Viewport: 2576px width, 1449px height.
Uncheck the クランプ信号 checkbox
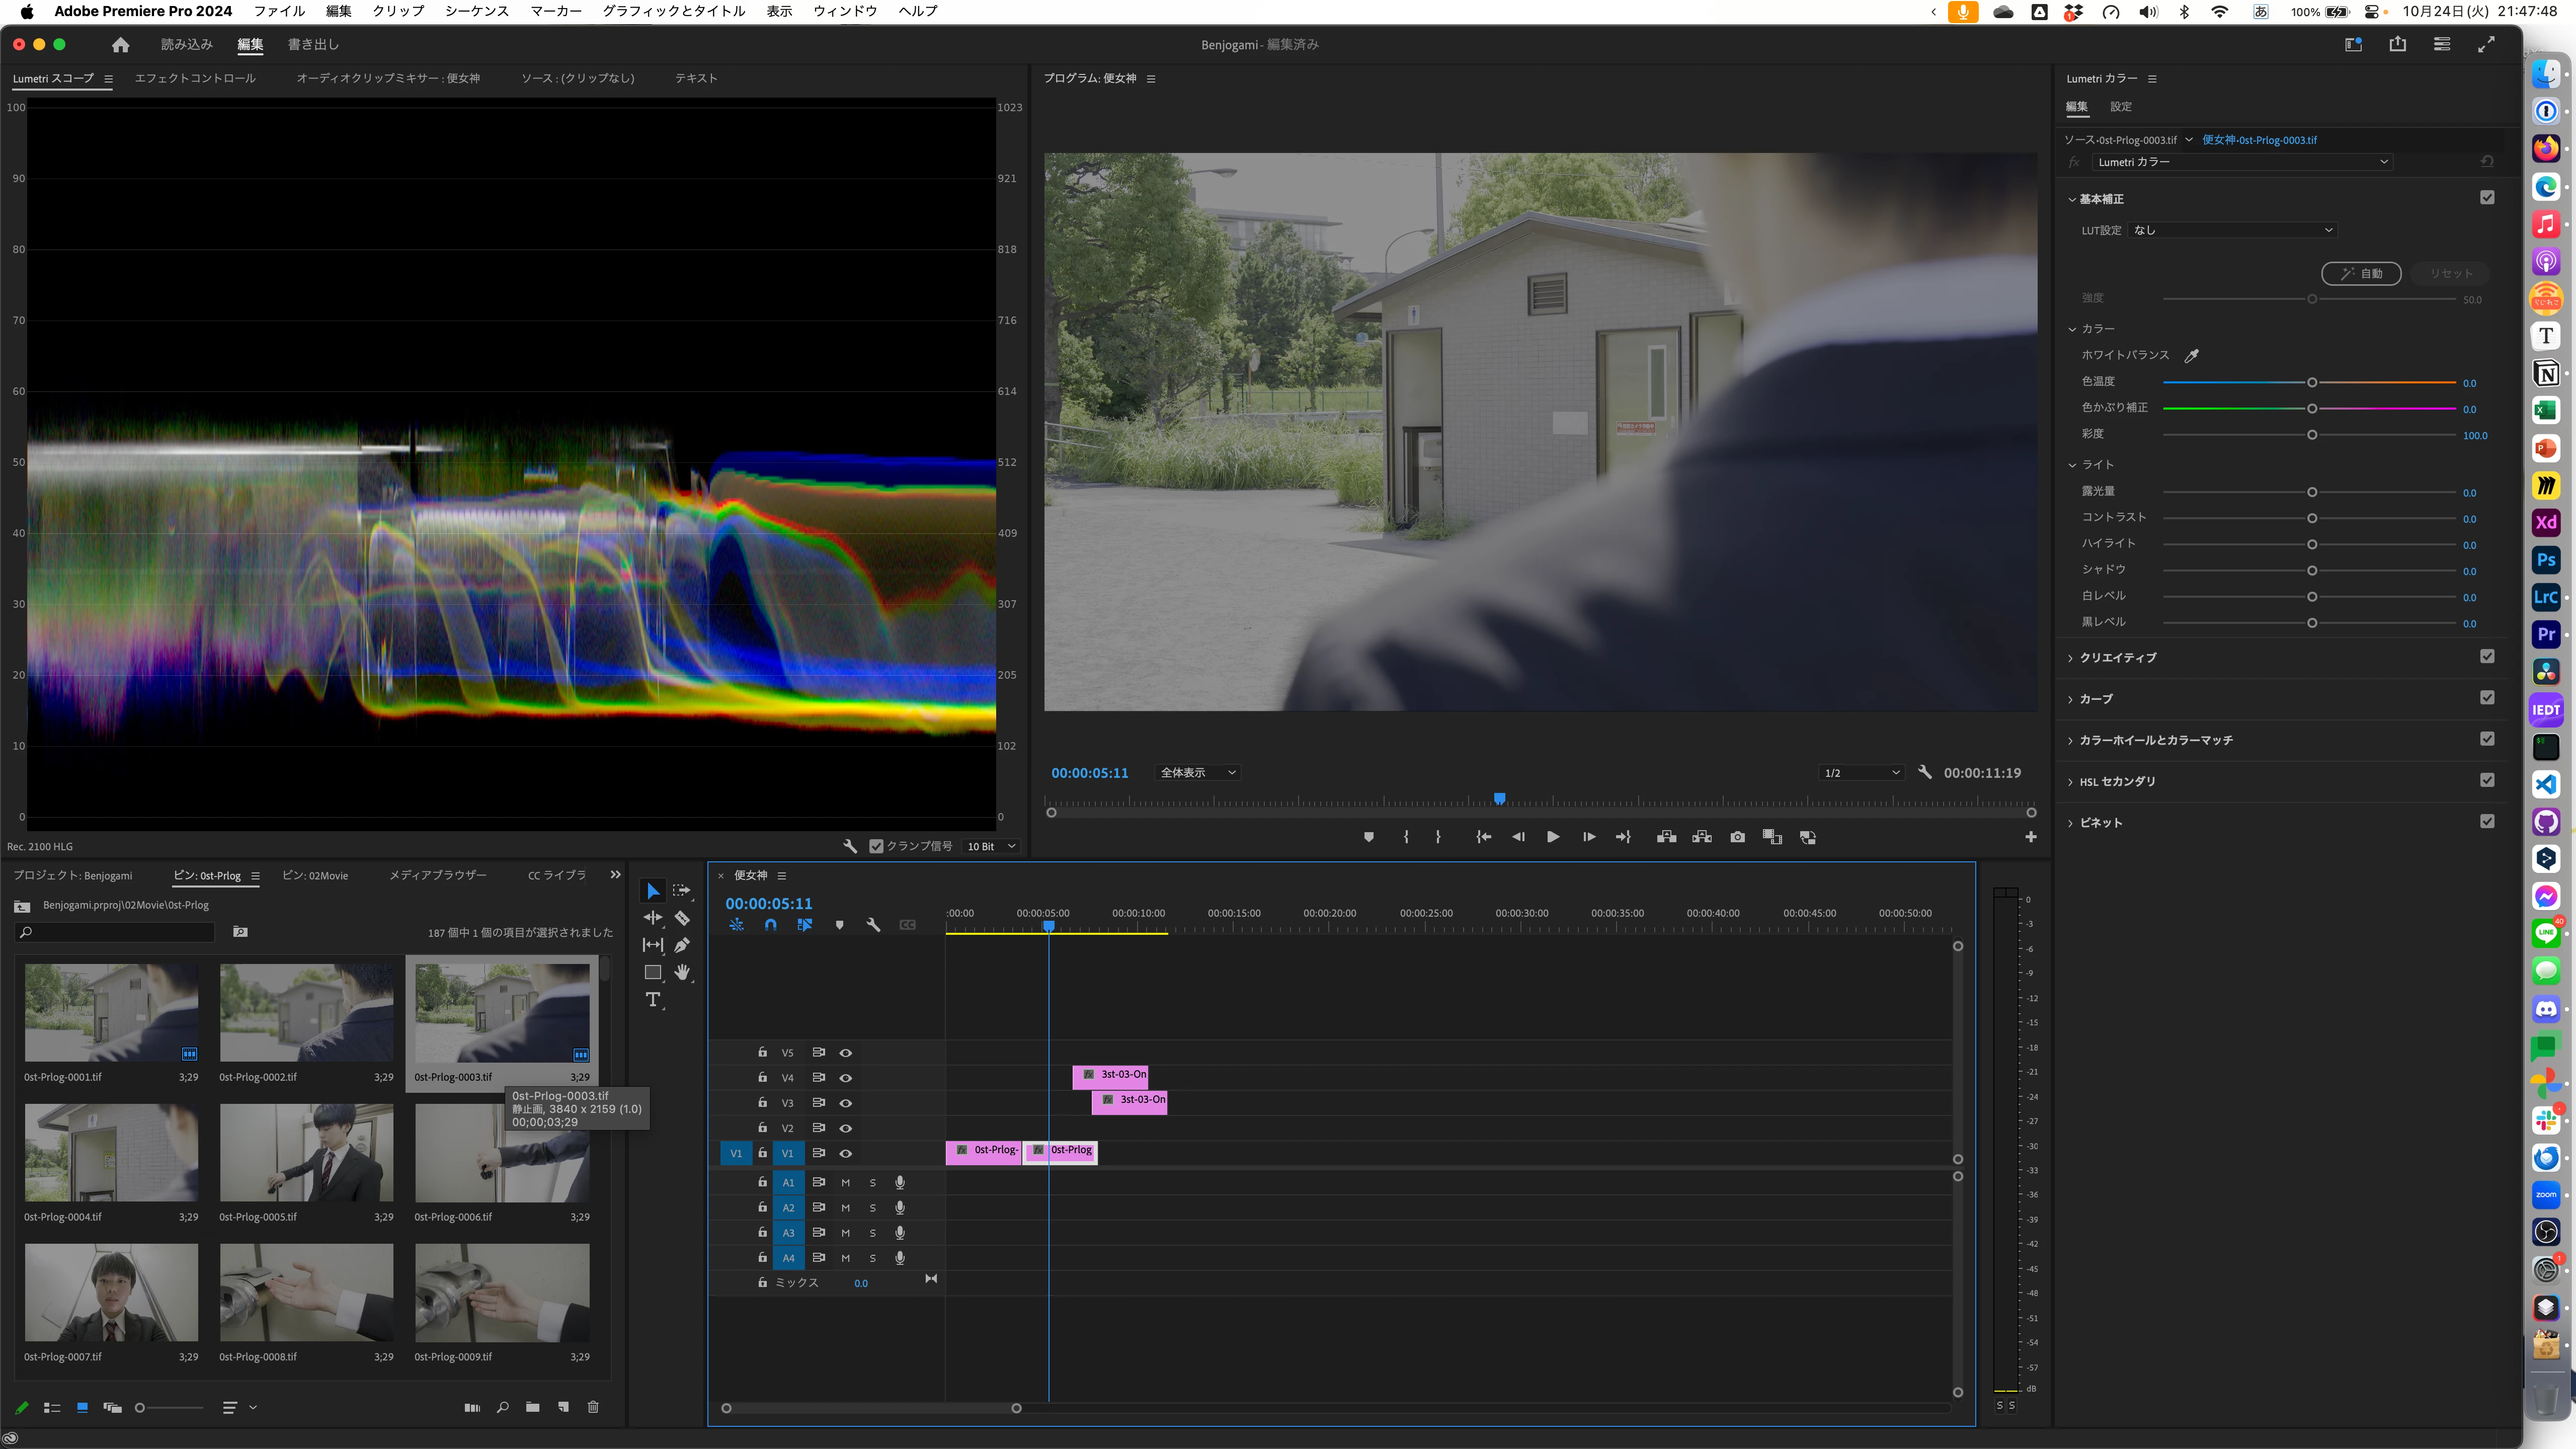876,846
